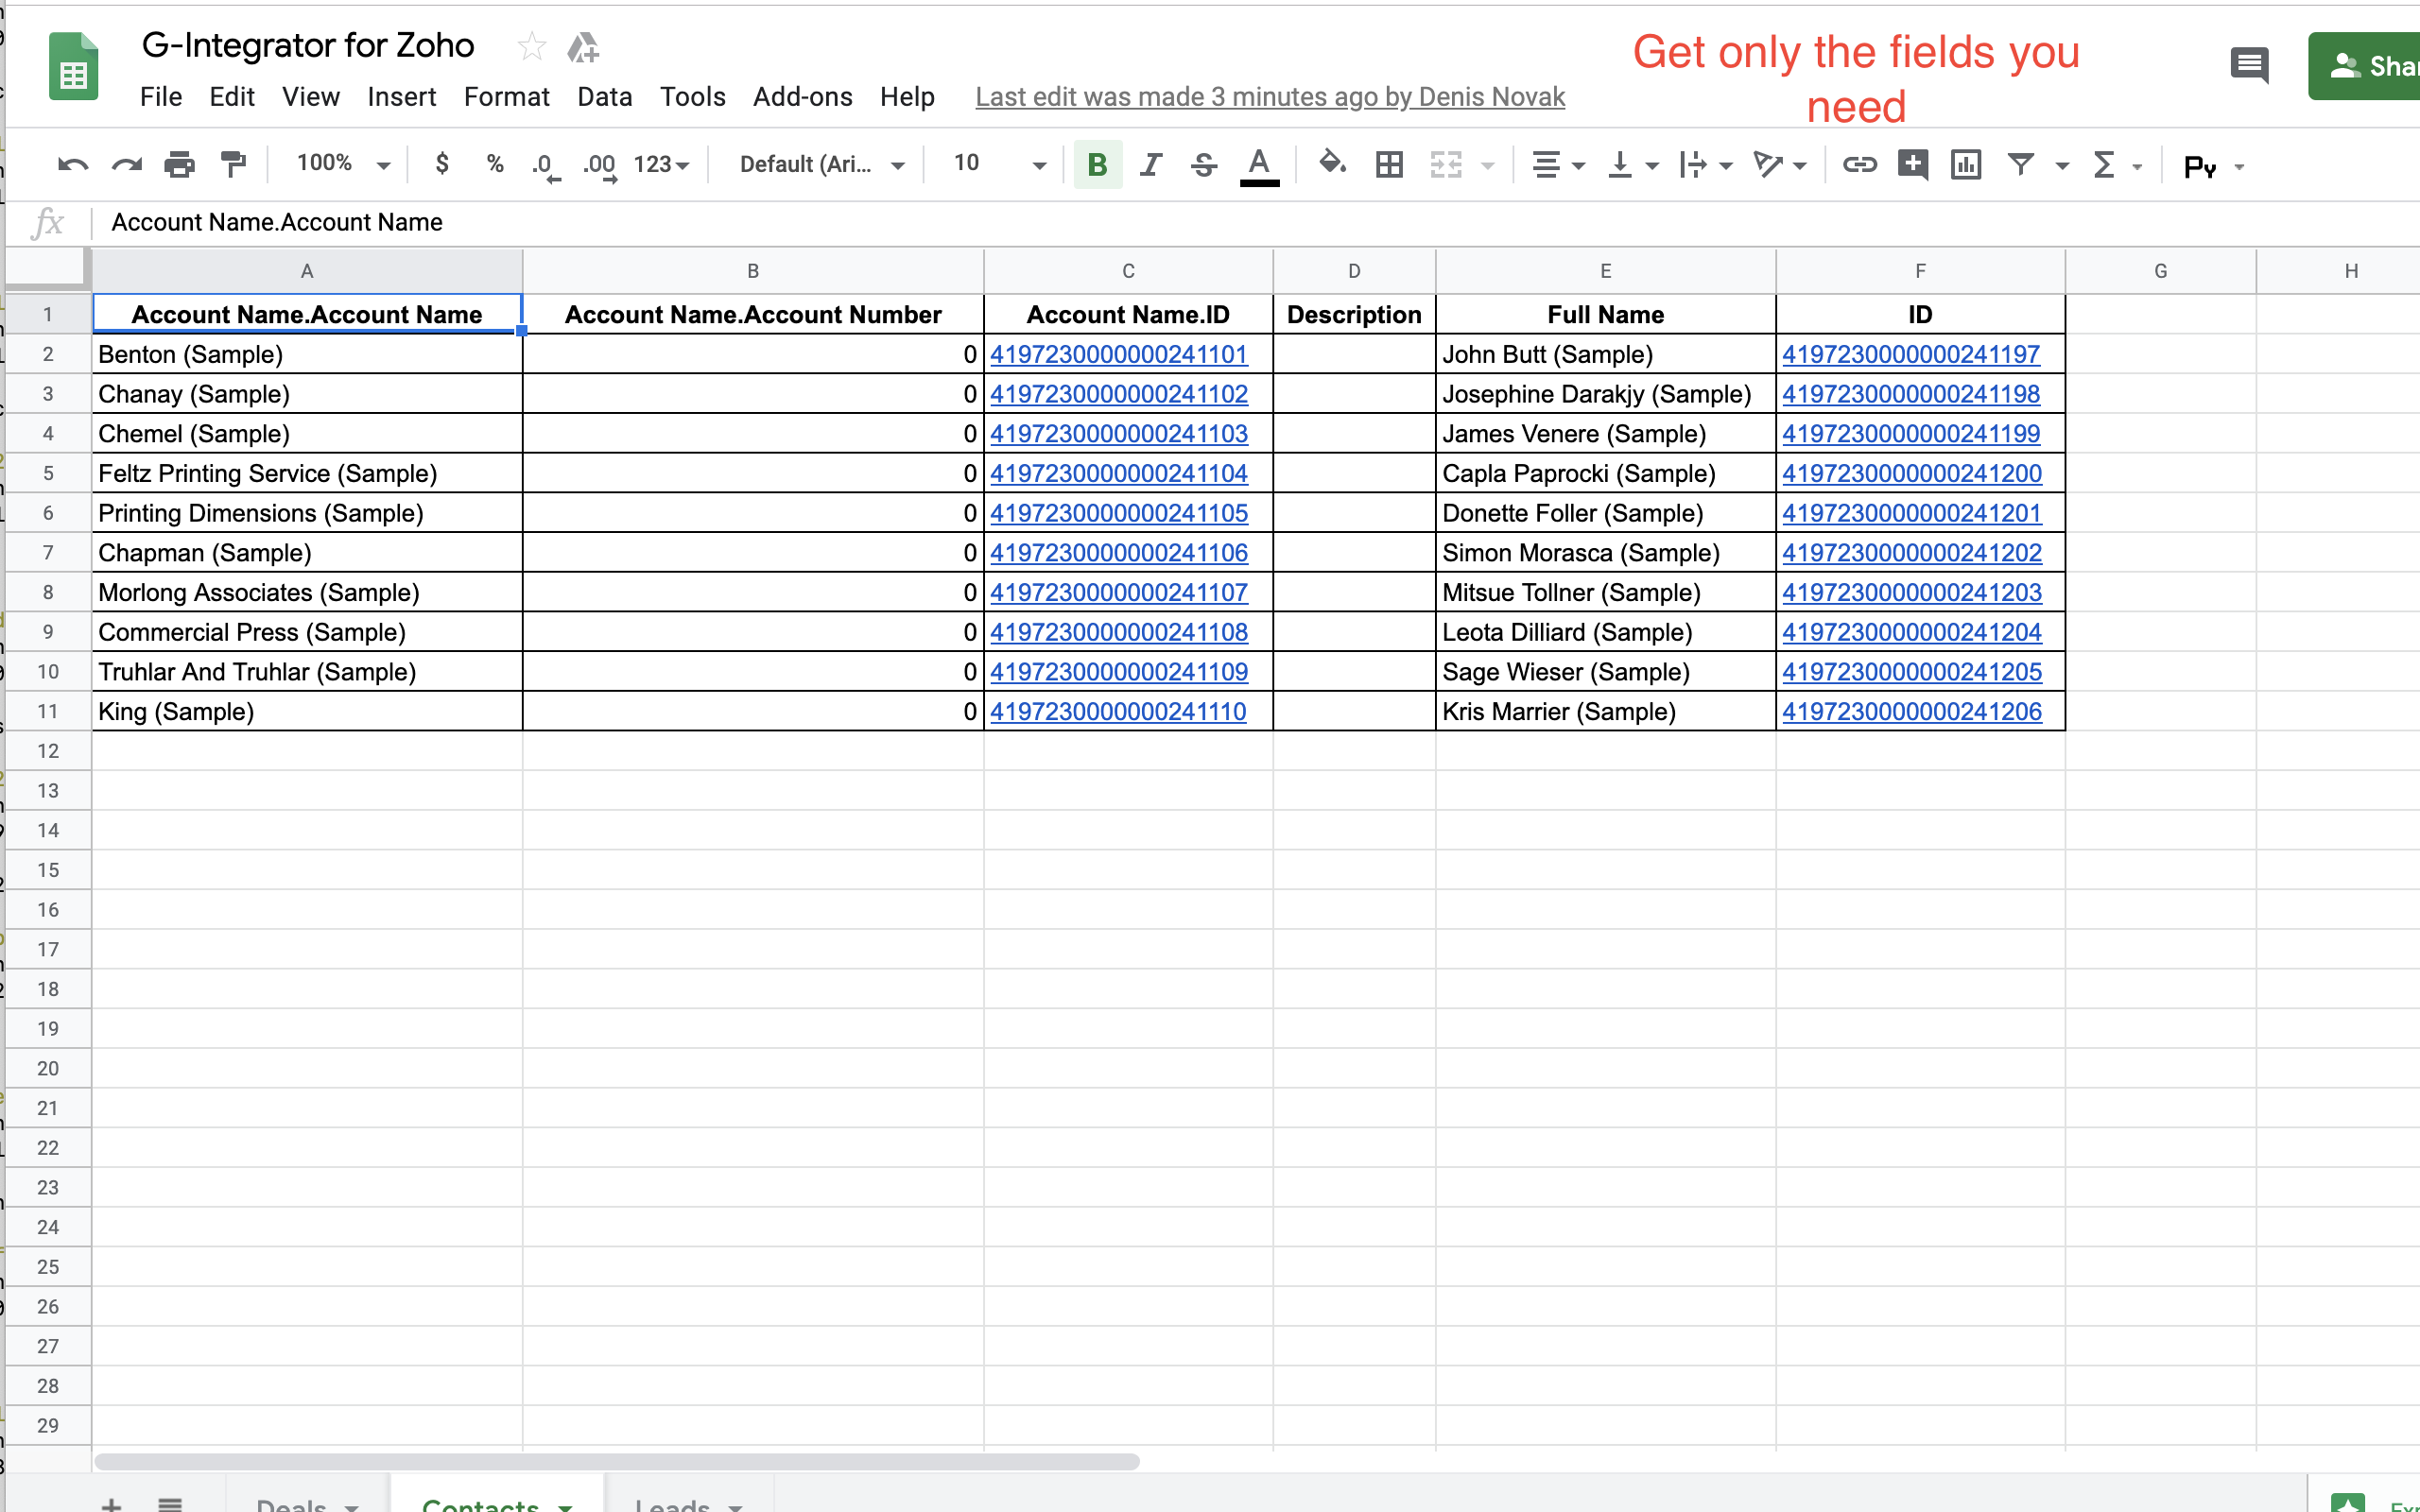
Task: Click the Add to Drive icon
Action: tap(583, 46)
